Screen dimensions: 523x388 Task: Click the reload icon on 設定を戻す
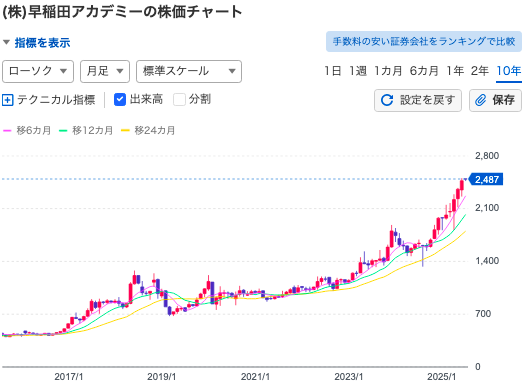[x=387, y=100]
